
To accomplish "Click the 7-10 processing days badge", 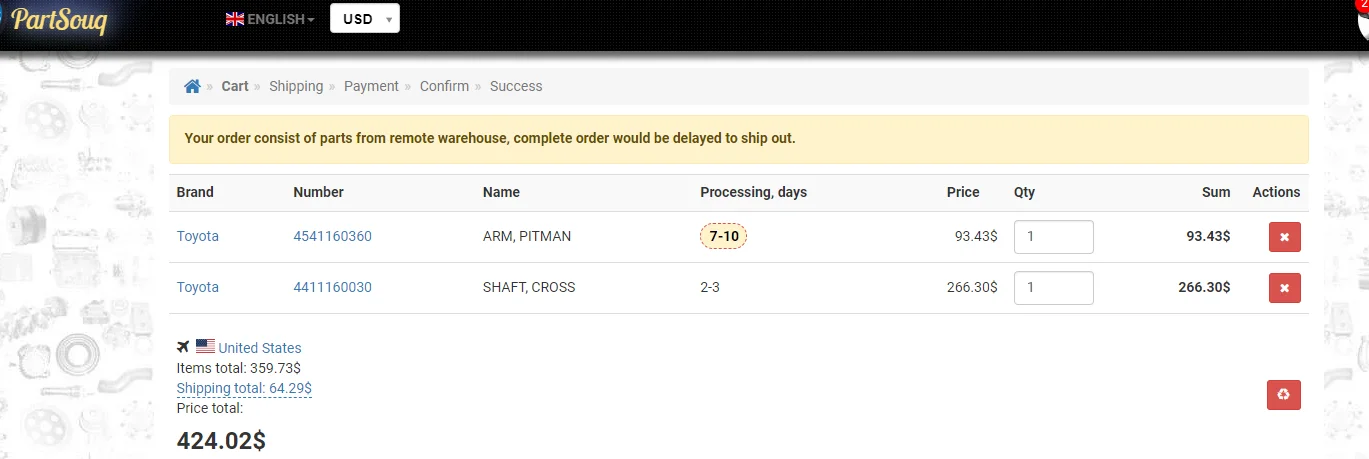I will coord(723,237).
